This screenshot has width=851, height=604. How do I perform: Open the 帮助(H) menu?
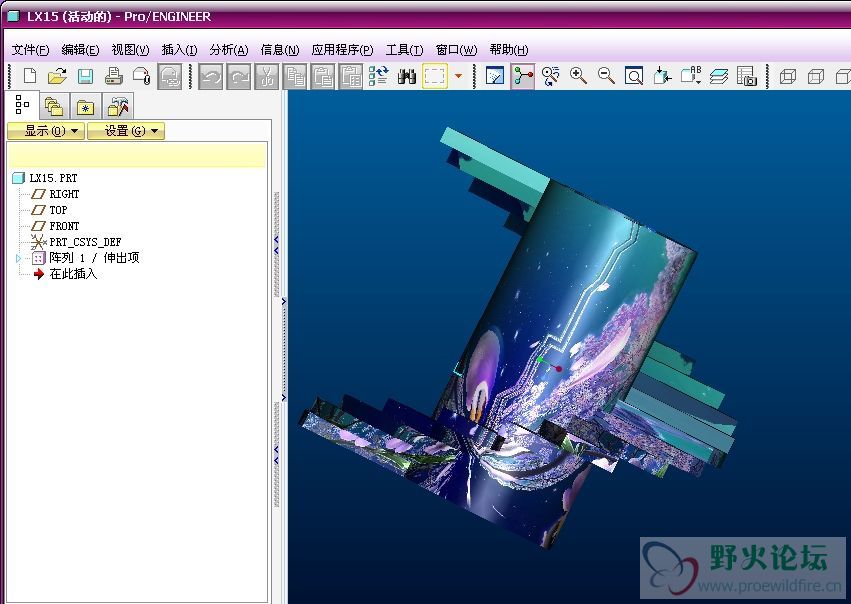[509, 50]
